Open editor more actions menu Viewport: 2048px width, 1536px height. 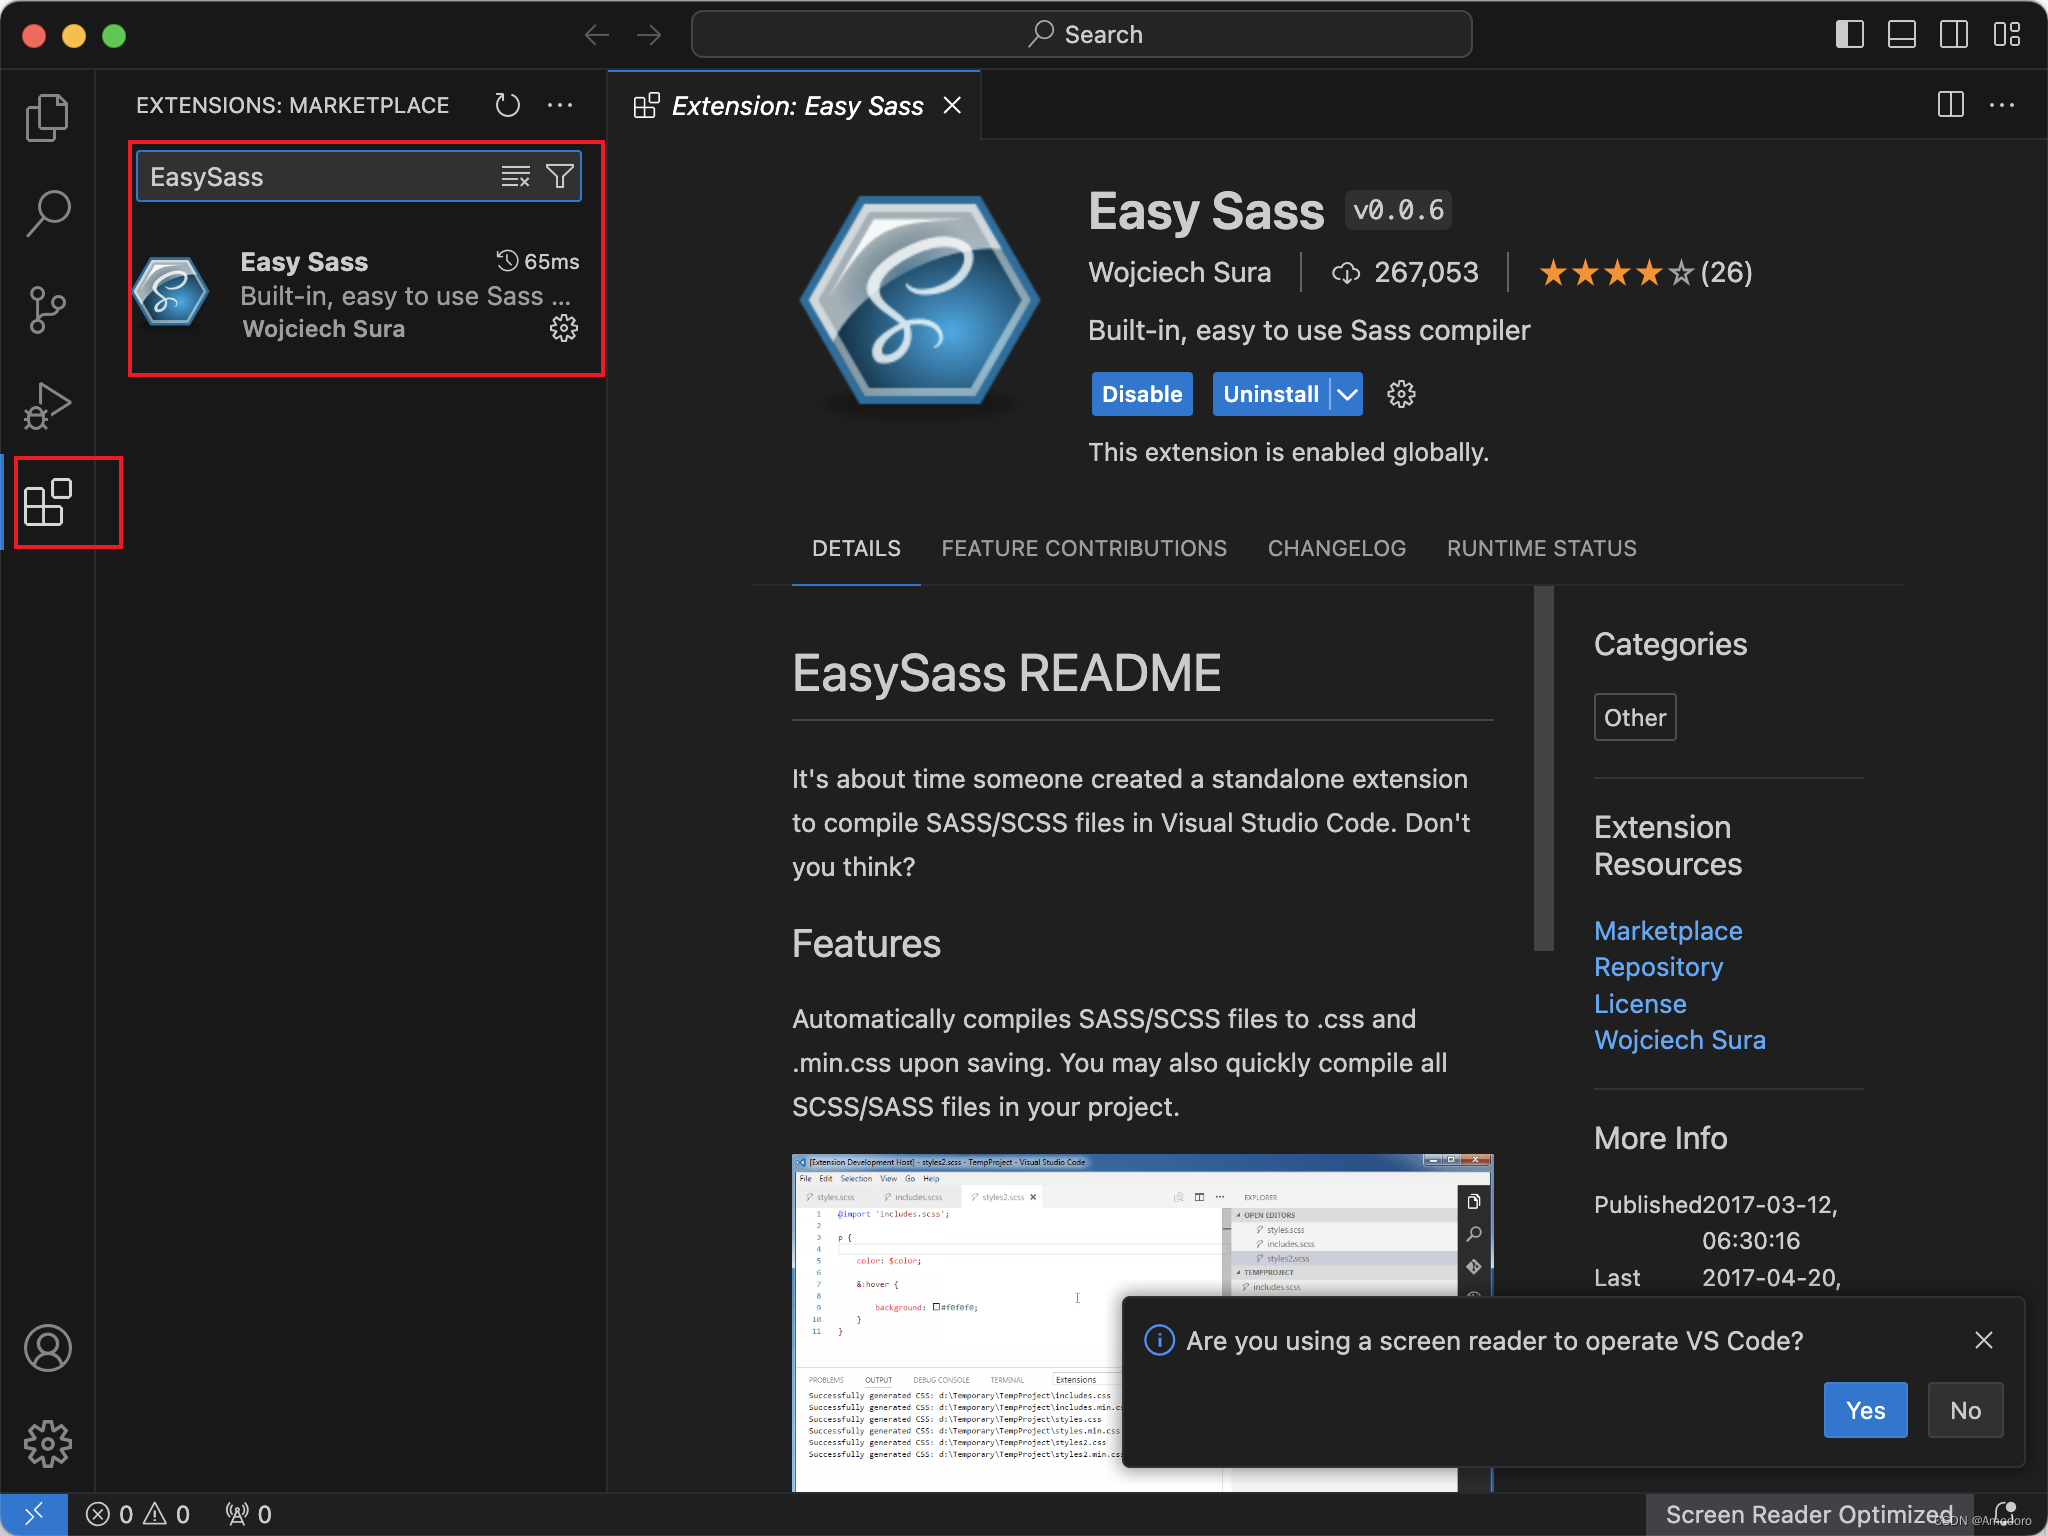click(x=2002, y=105)
